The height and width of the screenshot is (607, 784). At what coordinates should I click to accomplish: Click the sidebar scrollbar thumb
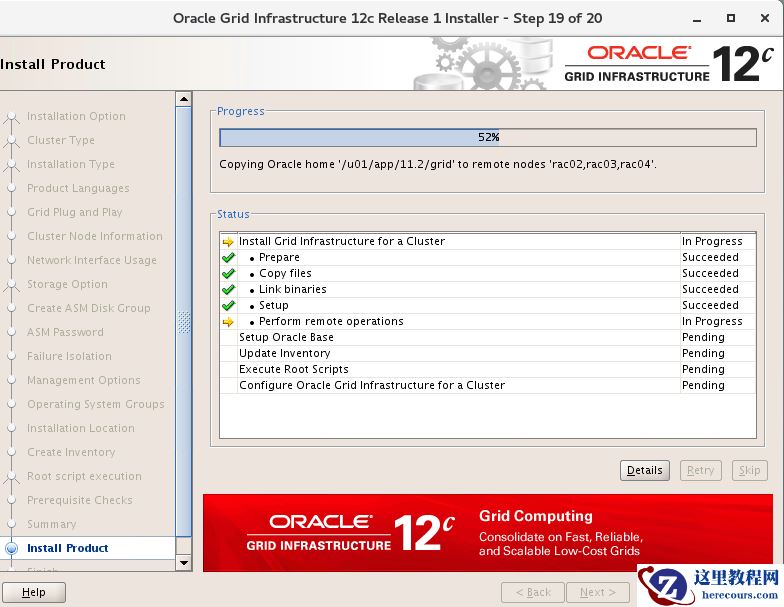(184, 322)
